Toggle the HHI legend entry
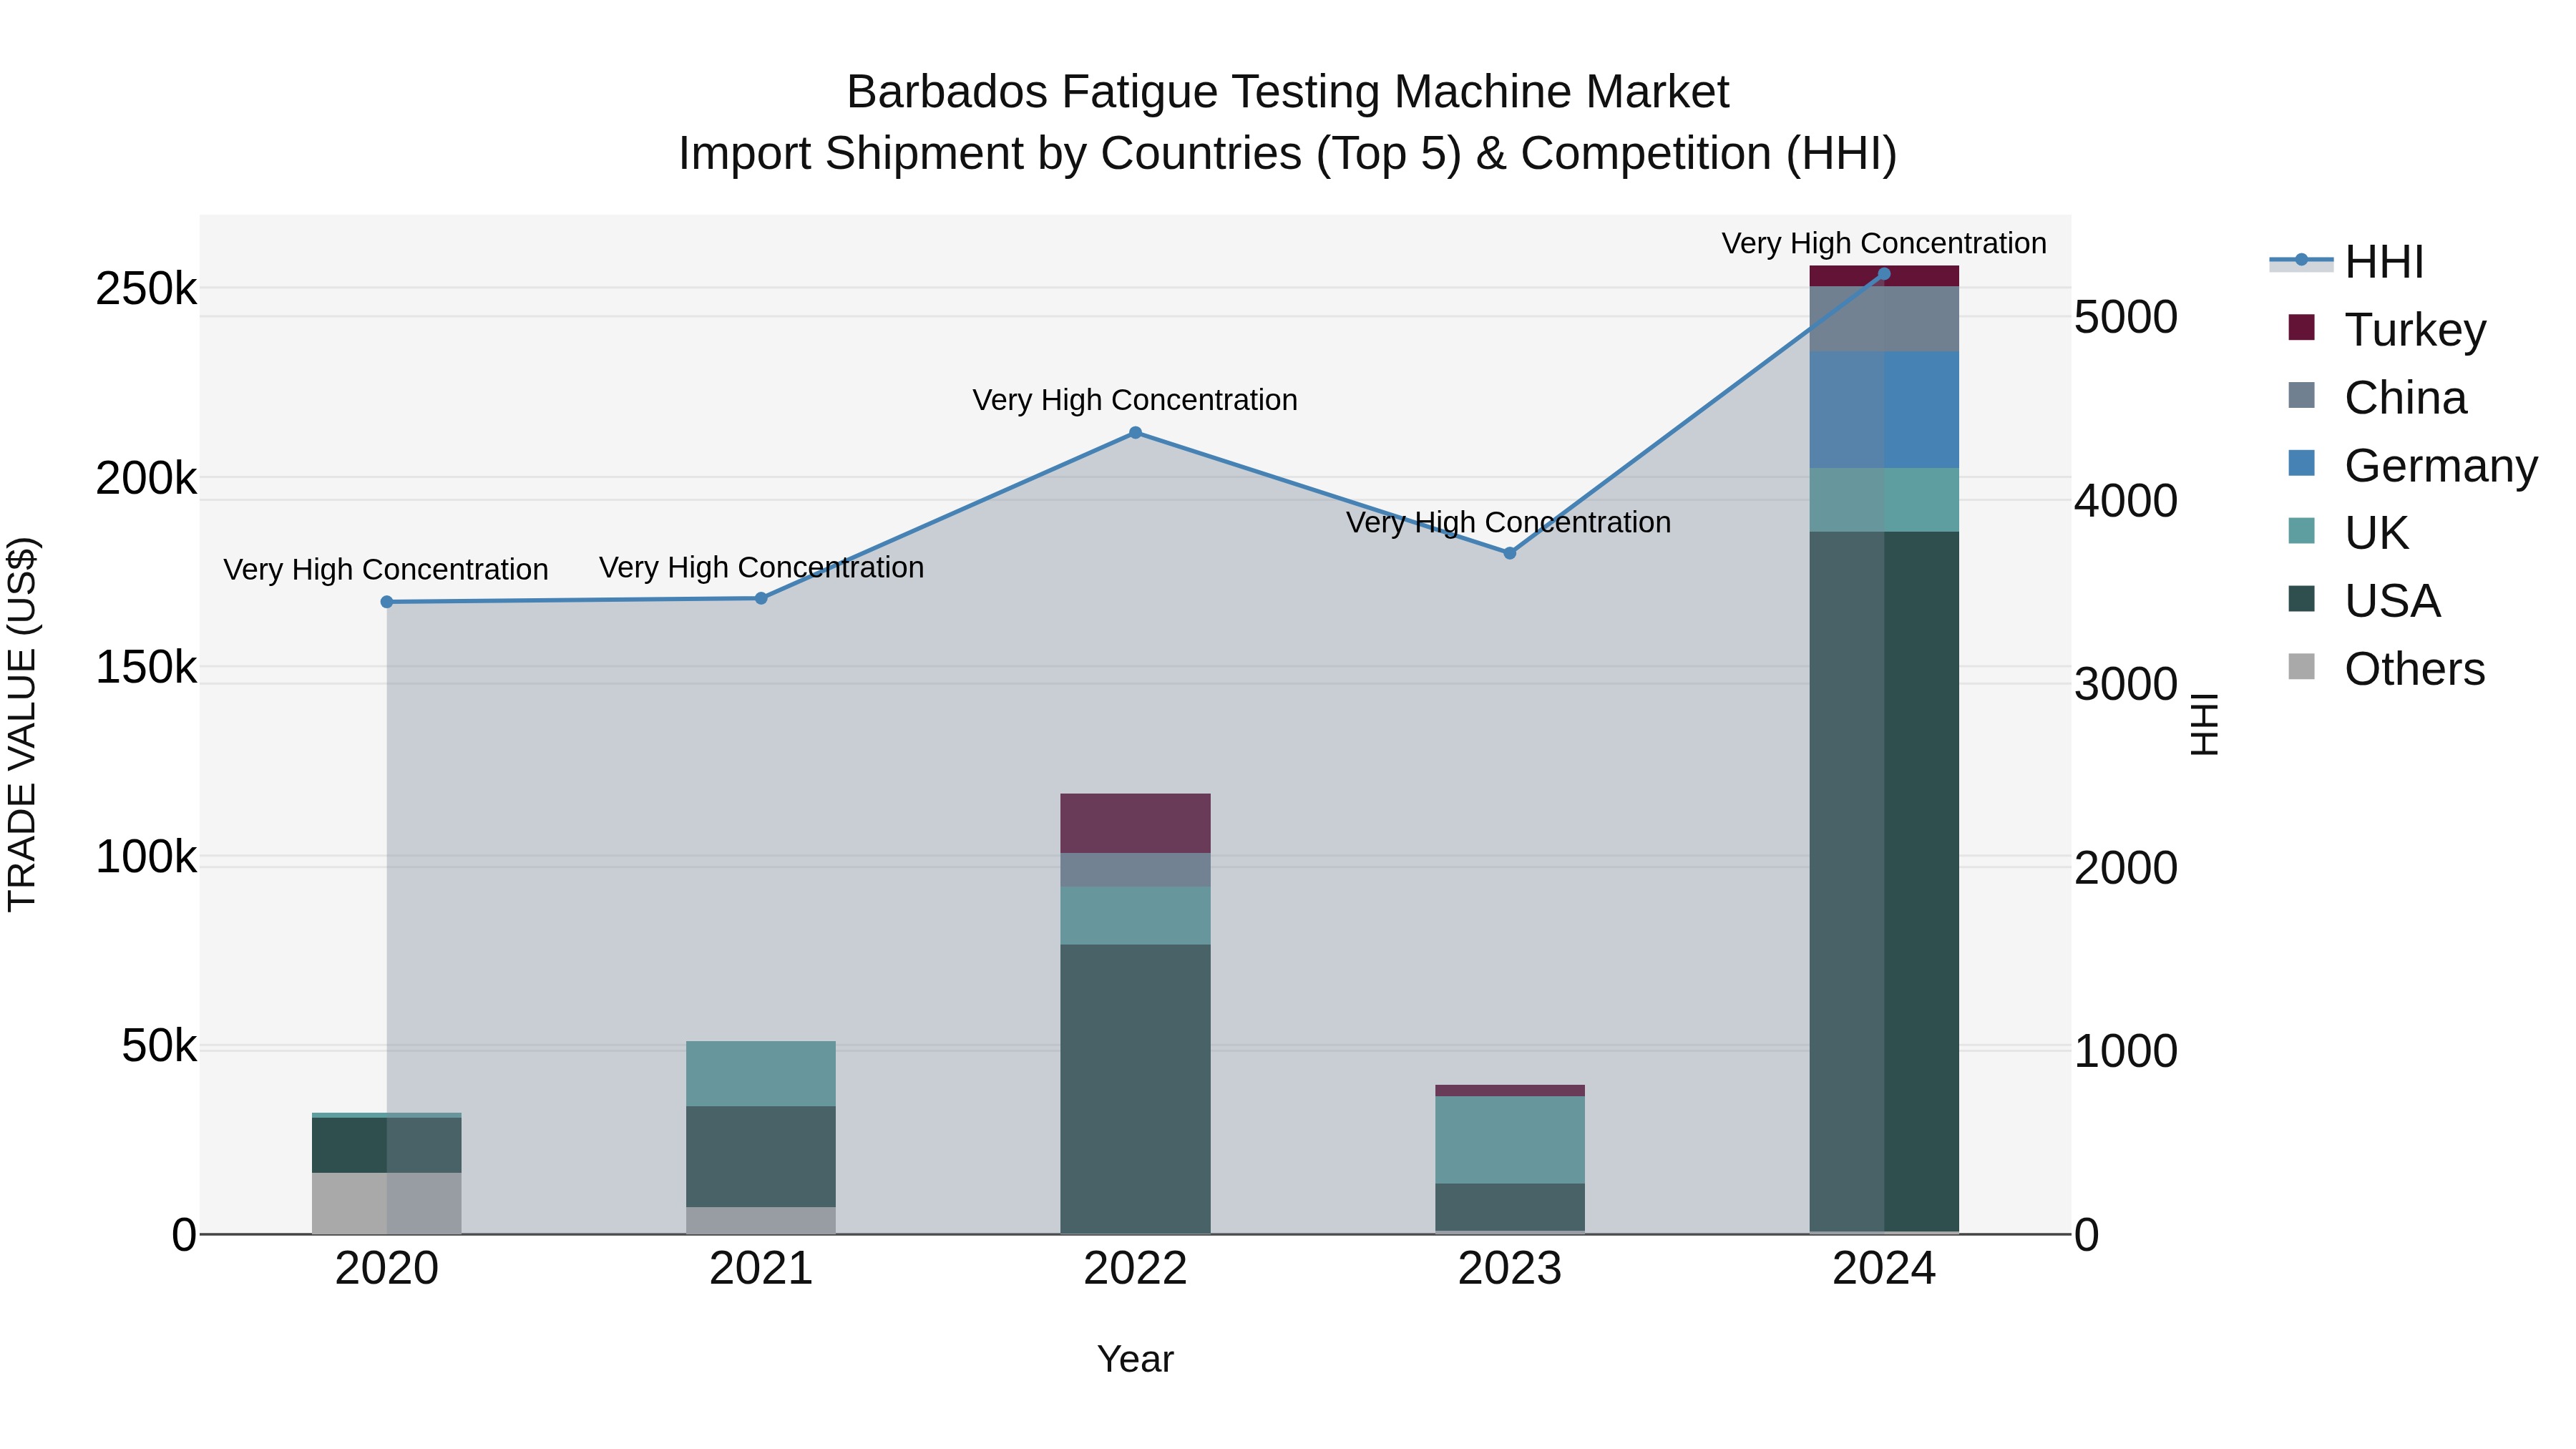The image size is (2576, 1449). click(2347, 262)
